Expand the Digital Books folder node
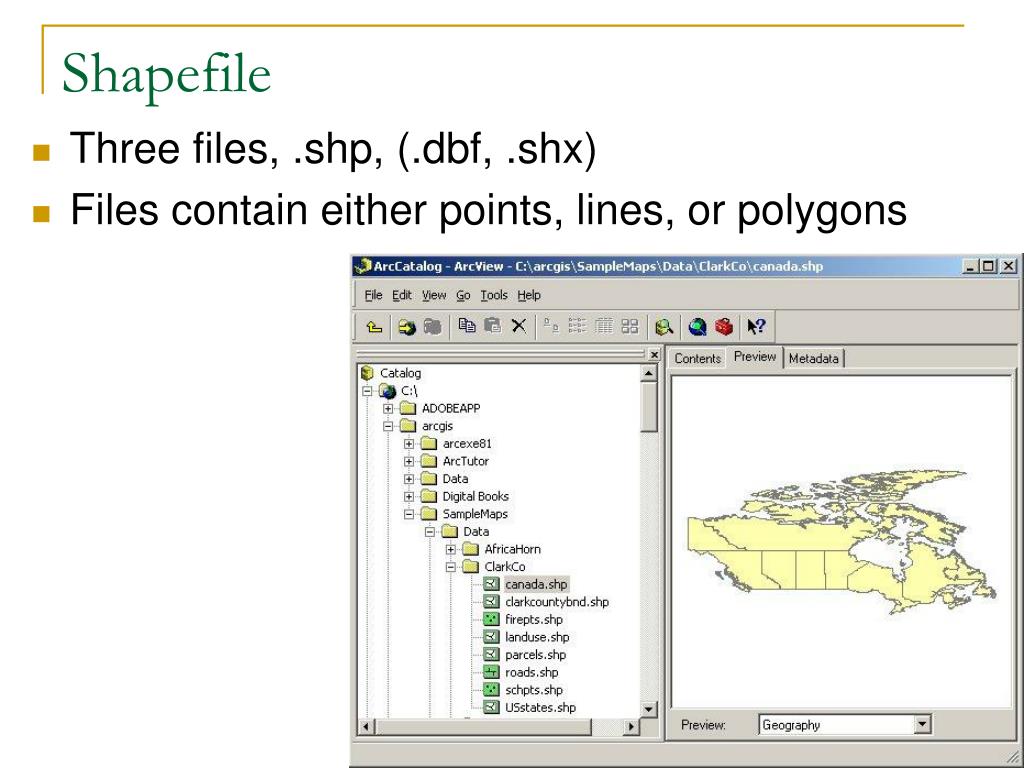 click(x=409, y=496)
